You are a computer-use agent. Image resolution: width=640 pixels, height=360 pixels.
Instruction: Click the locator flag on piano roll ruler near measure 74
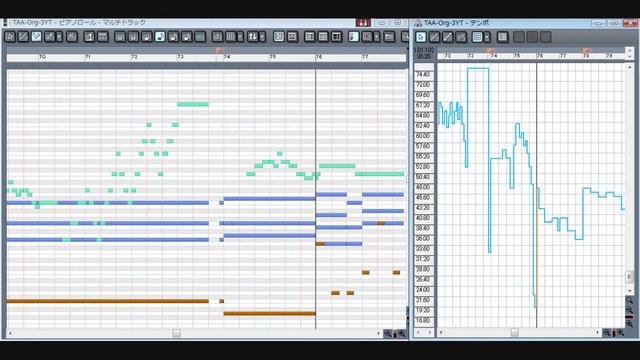219,50
